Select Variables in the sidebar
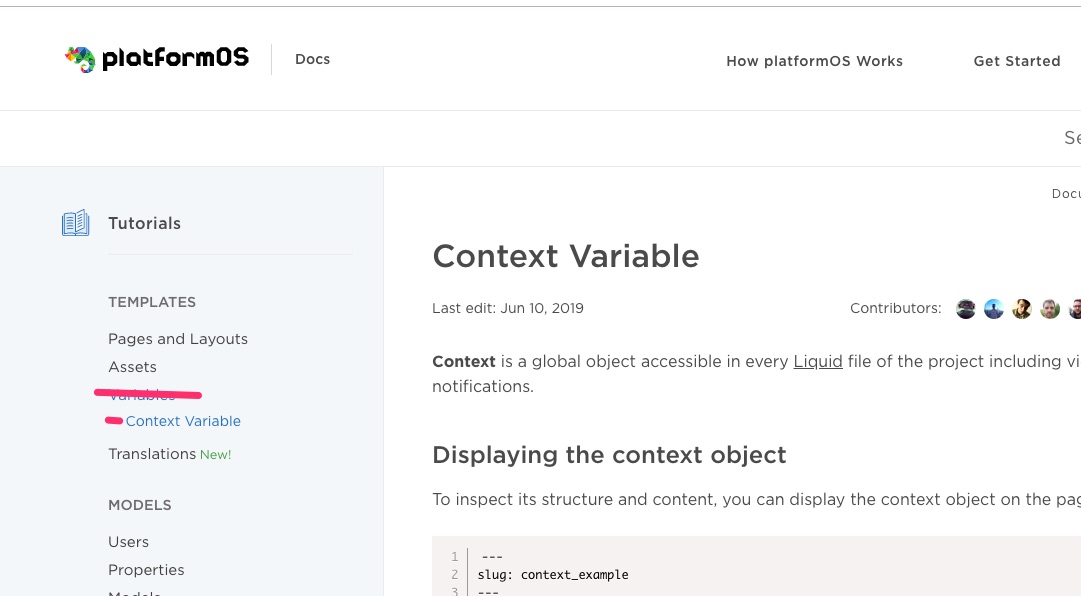This screenshot has height=596, width=1081. [141, 394]
